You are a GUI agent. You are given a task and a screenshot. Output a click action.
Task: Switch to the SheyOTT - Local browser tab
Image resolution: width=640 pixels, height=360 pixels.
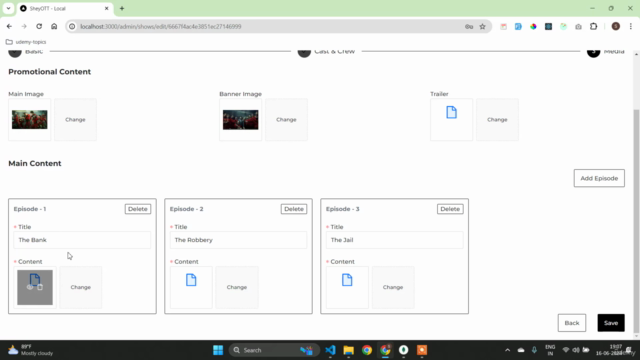(x=64, y=9)
